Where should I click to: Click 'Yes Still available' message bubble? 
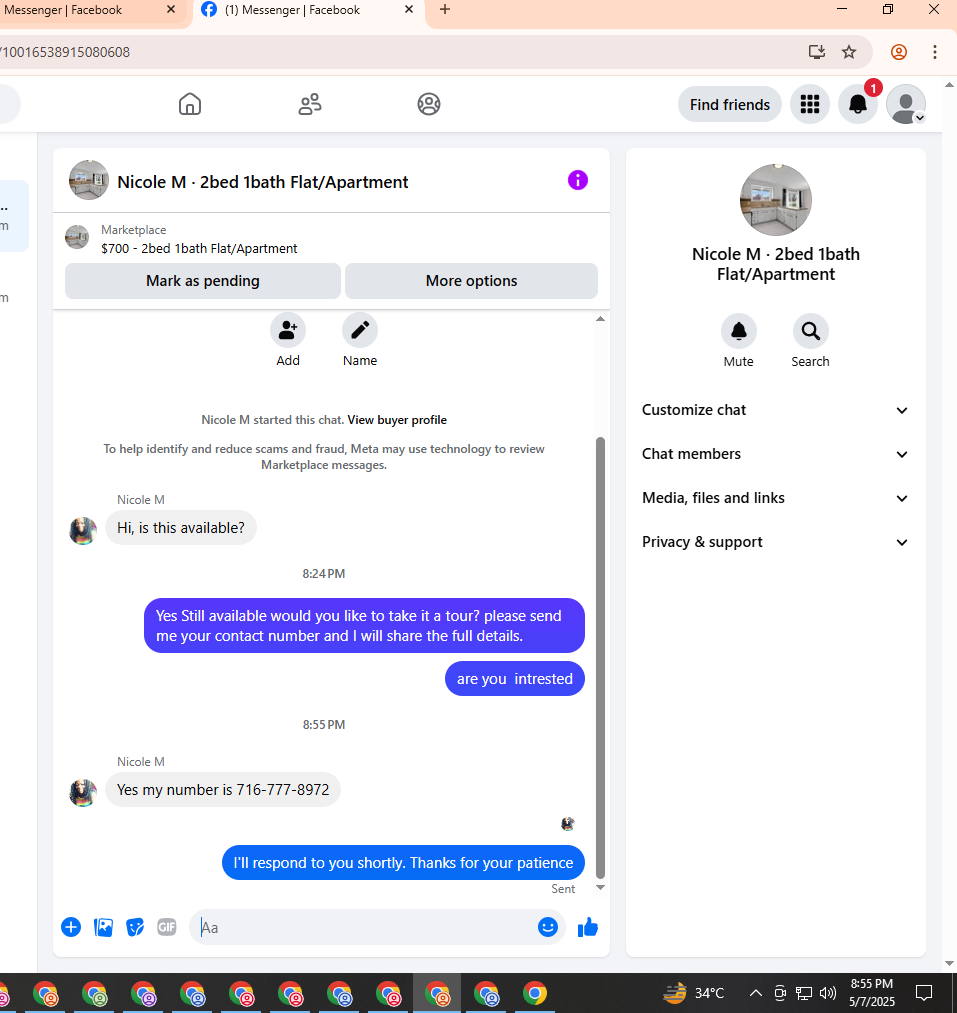(x=364, y=625)
